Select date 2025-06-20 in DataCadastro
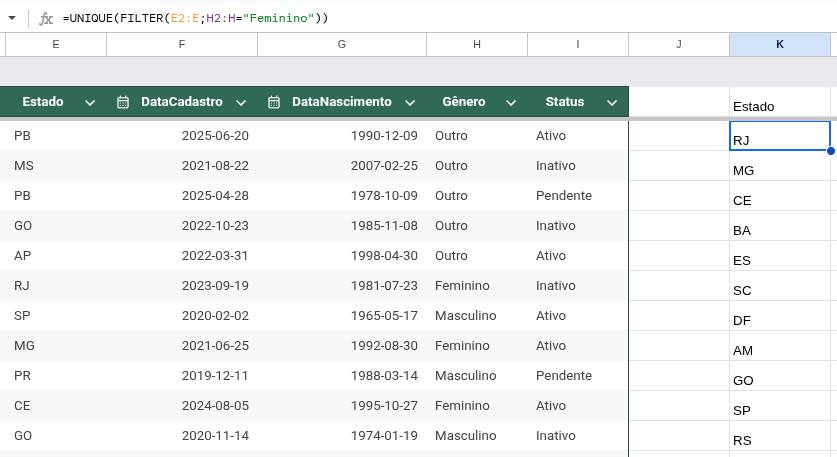837x457 pixels. click(x=182, y=136)
